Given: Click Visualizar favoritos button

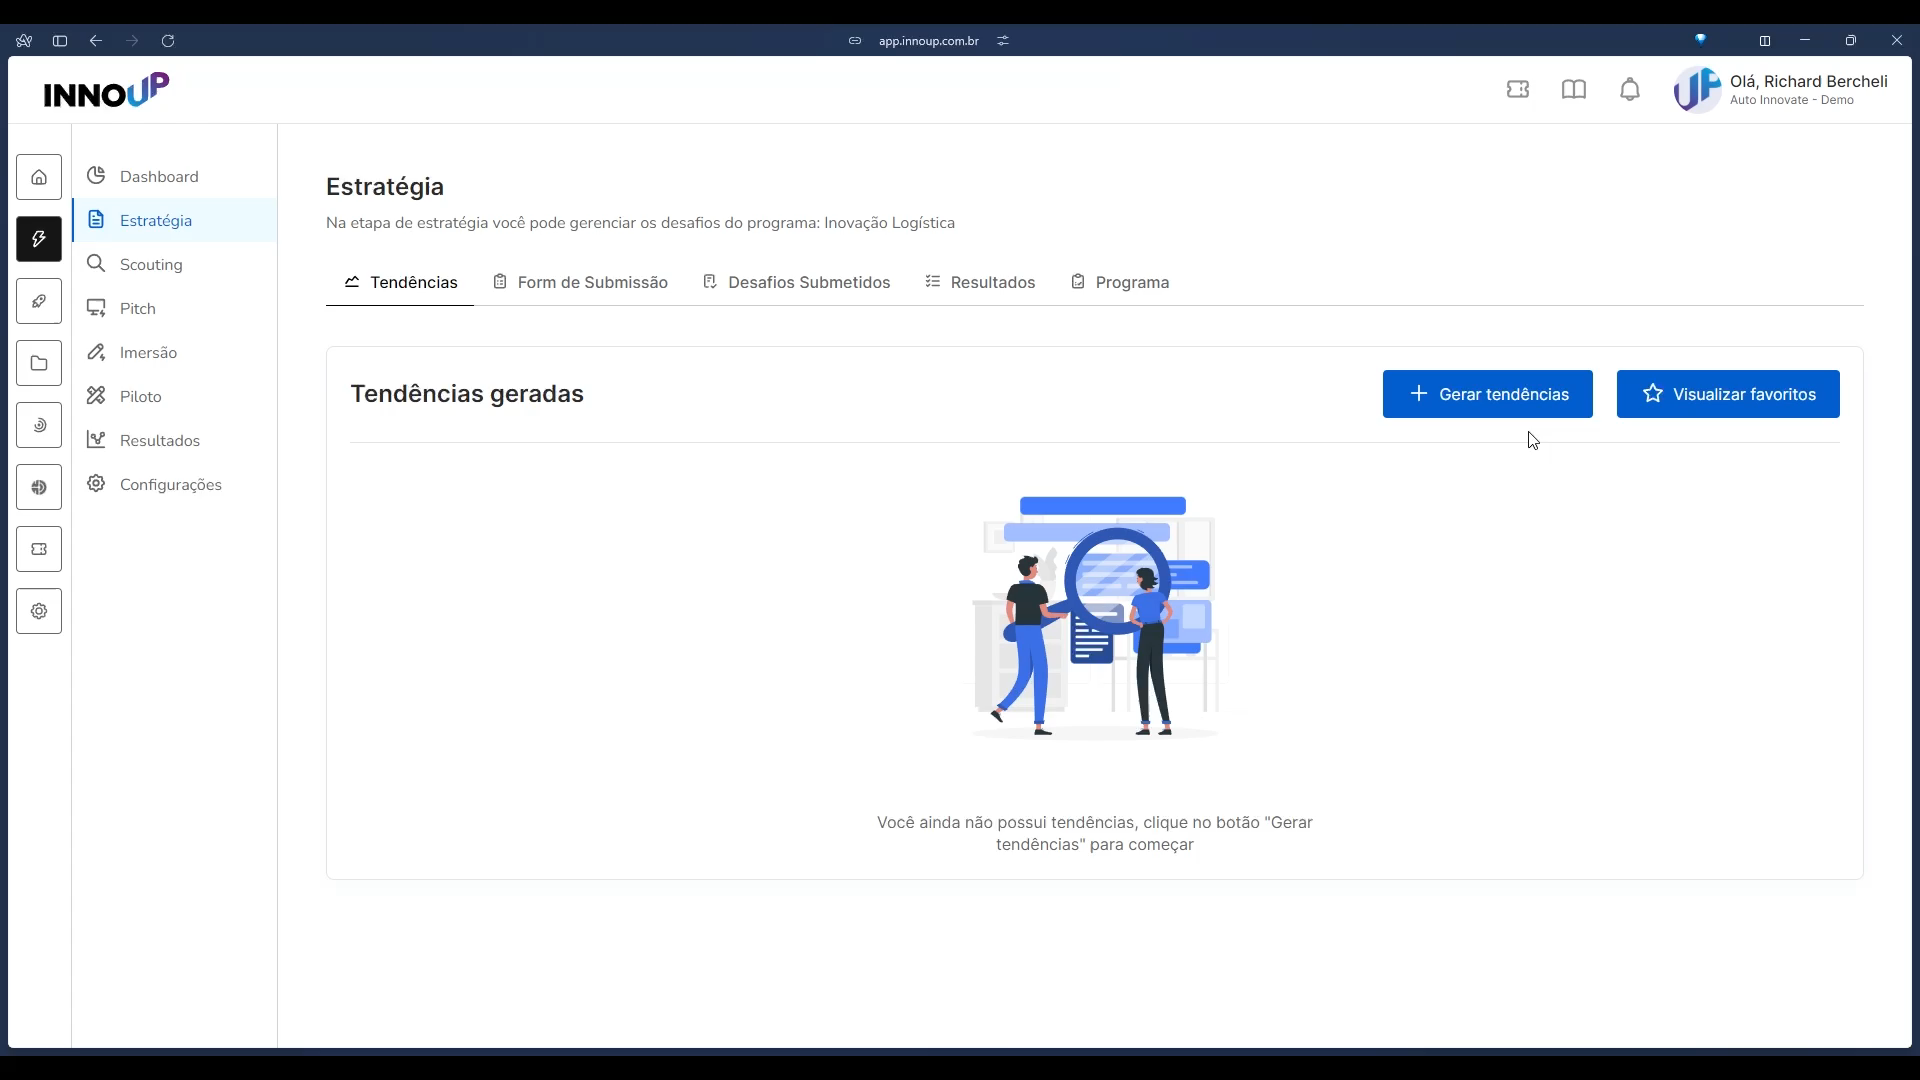Looking at the screenshot, I should click(1728, 394).
